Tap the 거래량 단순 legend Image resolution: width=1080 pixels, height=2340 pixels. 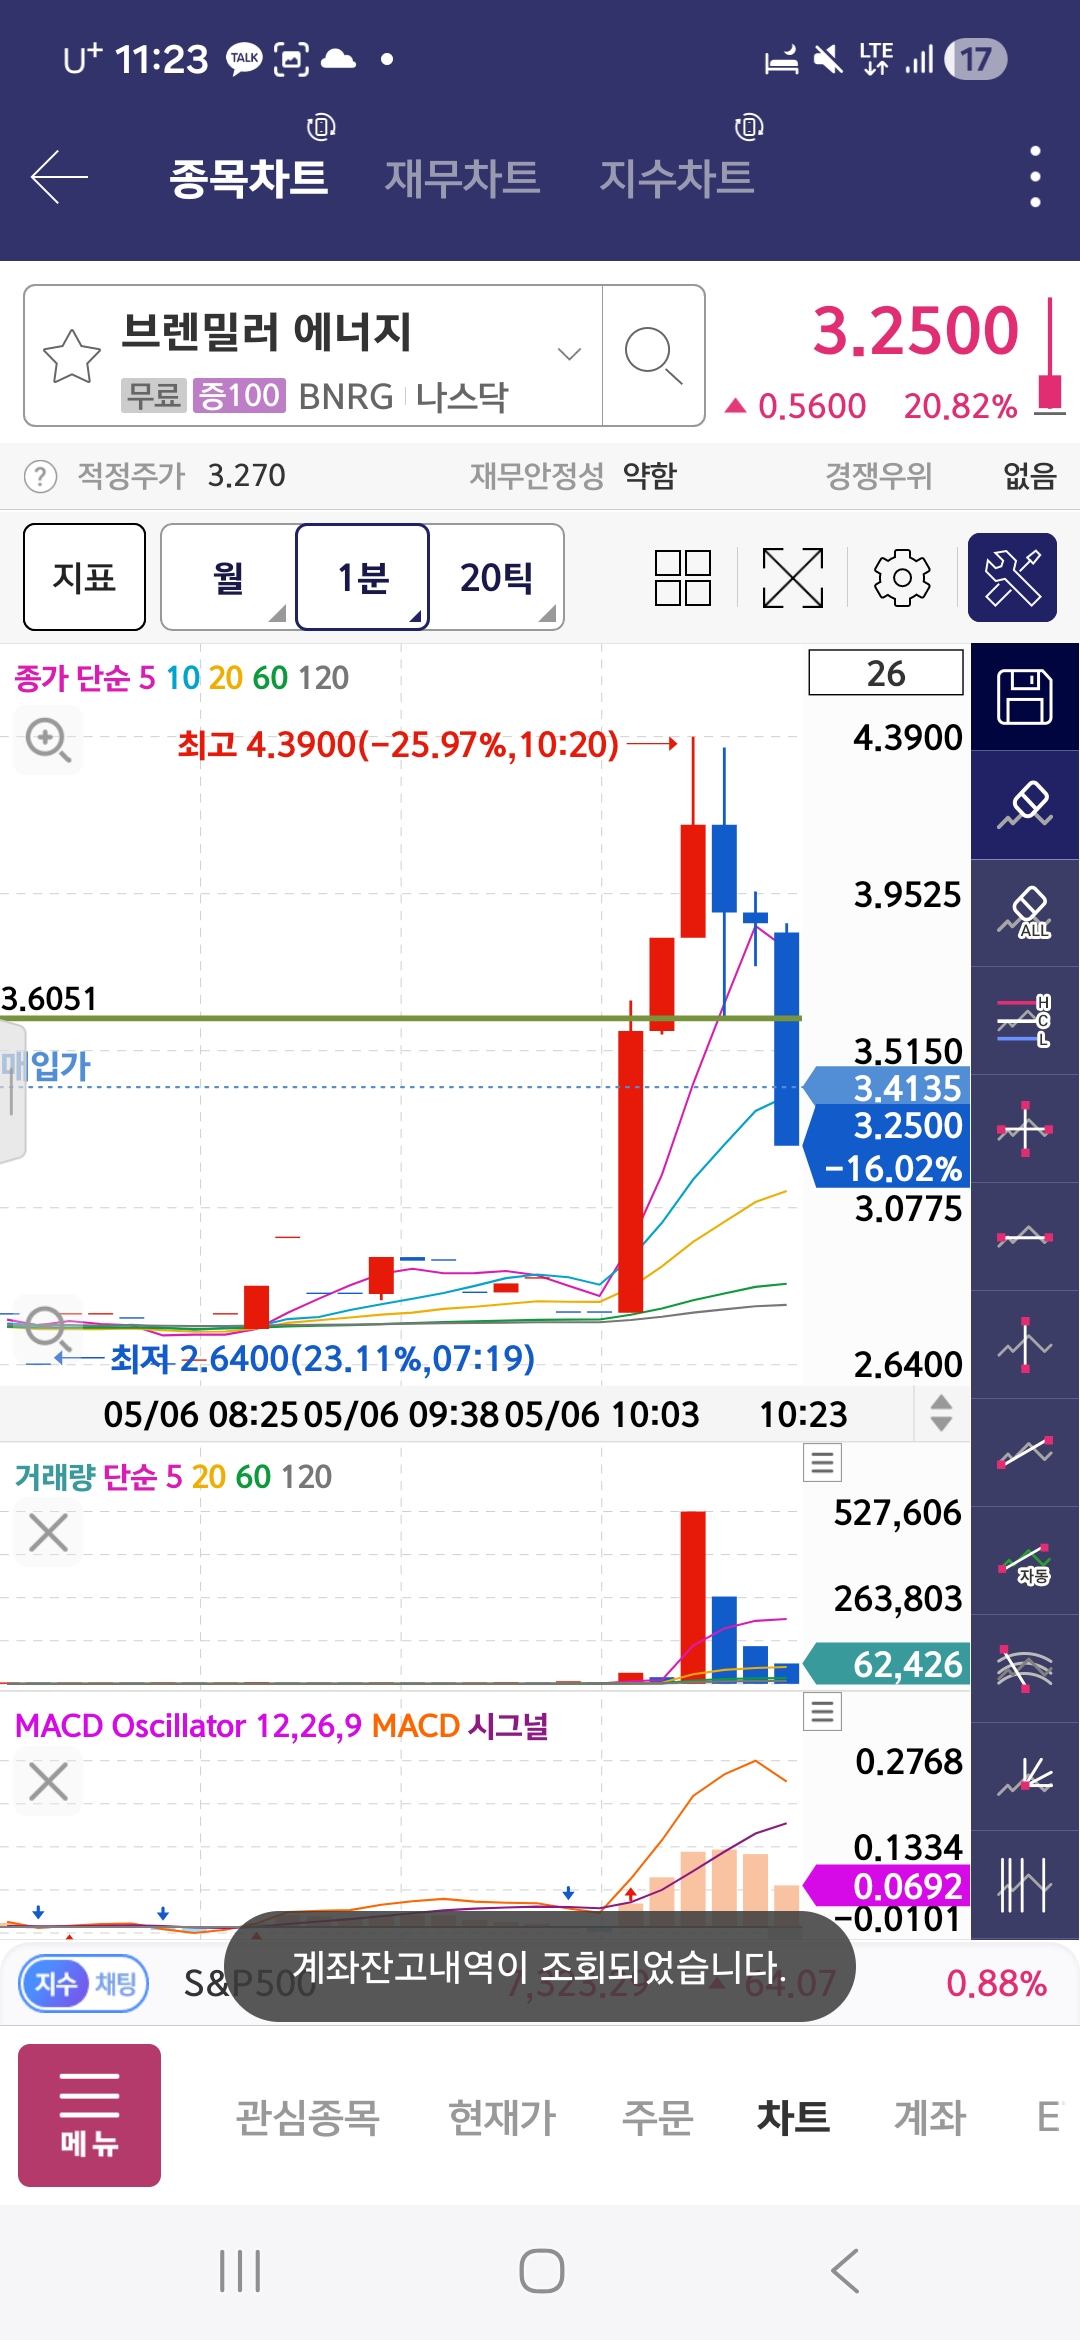173,1477
